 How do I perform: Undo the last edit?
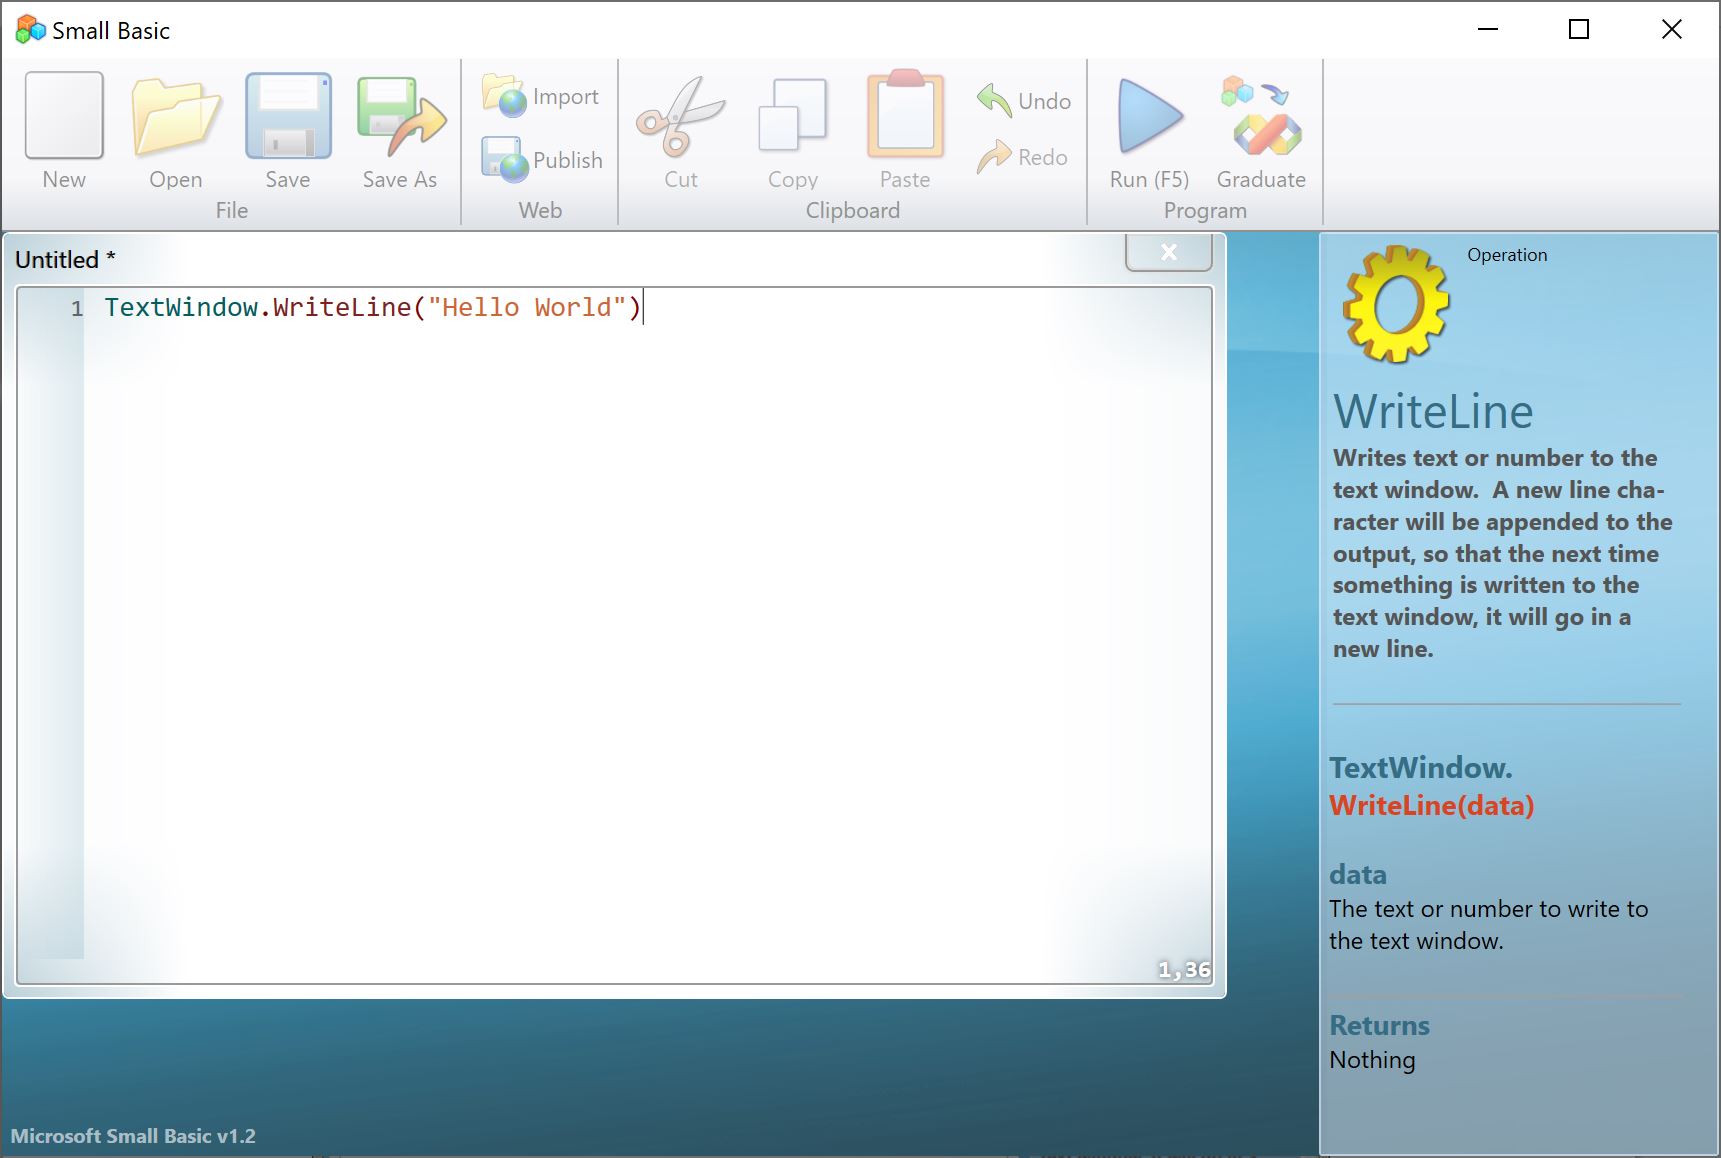click(x=1024, y=100)
